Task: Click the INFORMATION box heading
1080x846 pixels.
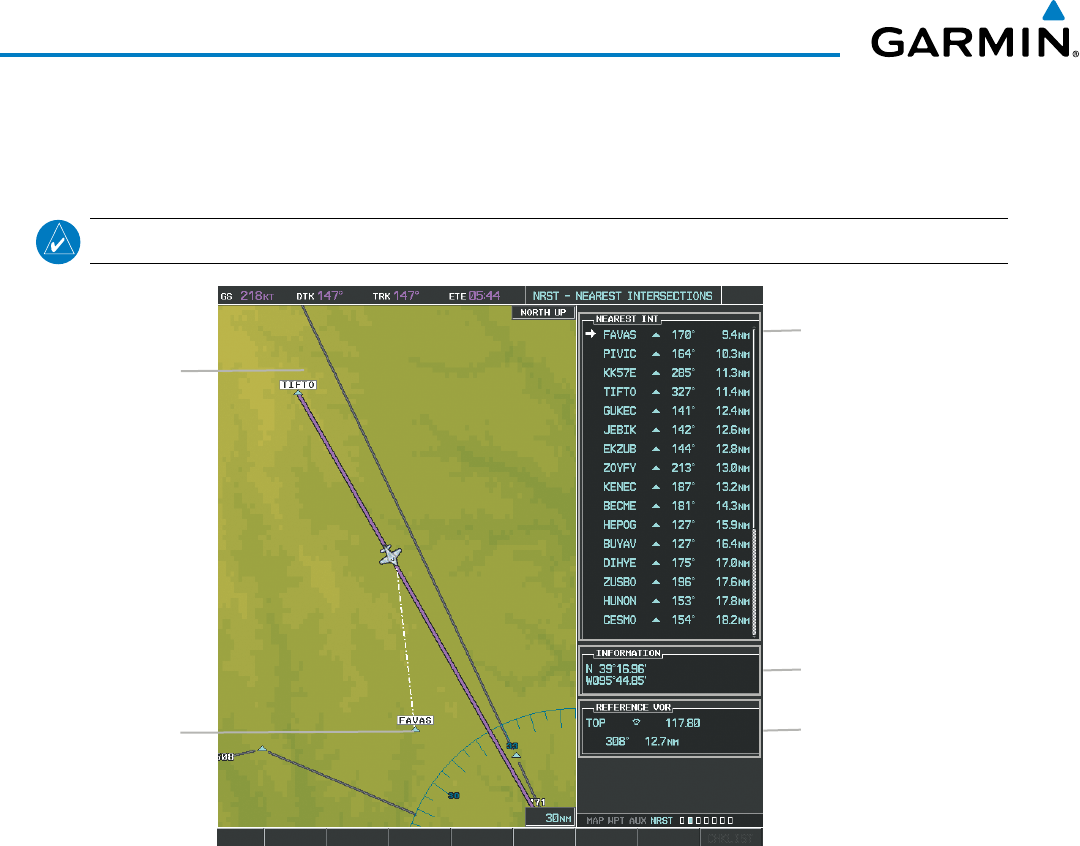Action: coord(628,653)
